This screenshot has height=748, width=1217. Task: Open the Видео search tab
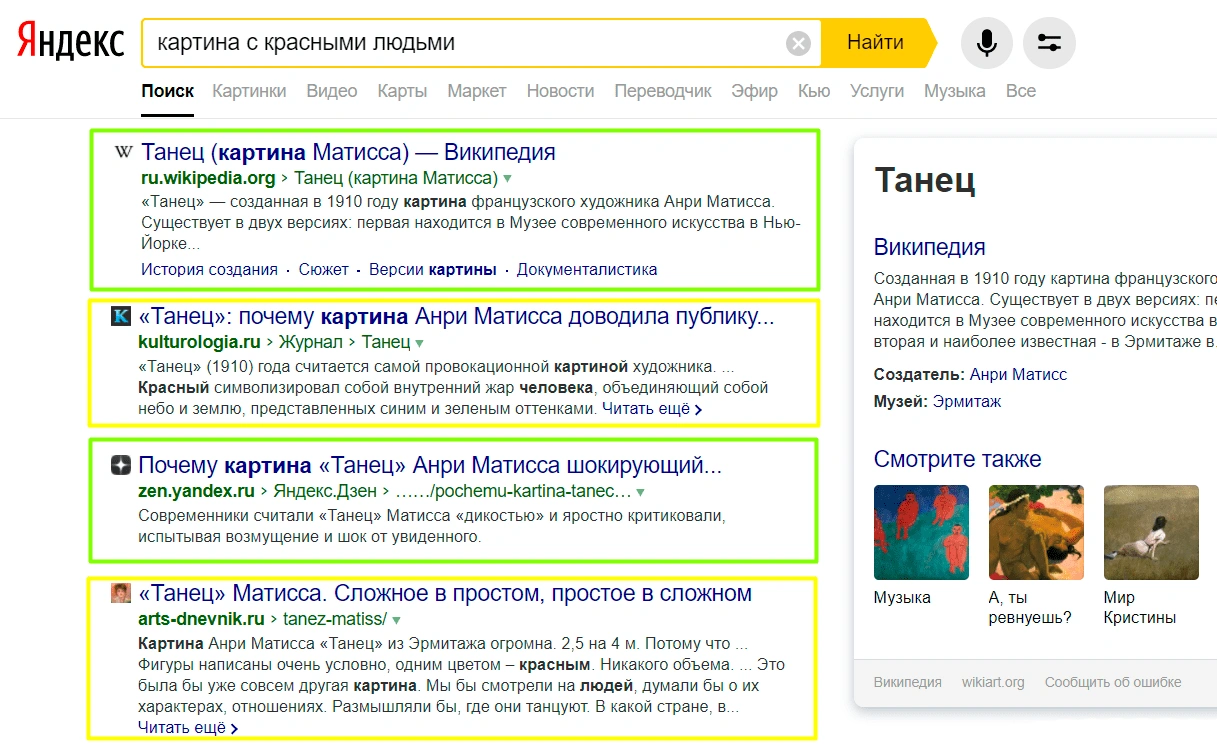pos(331,90)
